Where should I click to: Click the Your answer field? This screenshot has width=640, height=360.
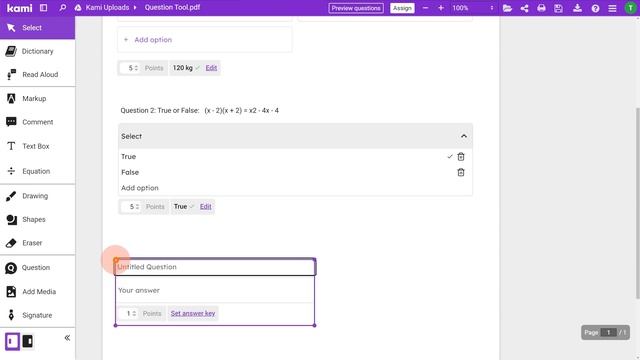215,290
